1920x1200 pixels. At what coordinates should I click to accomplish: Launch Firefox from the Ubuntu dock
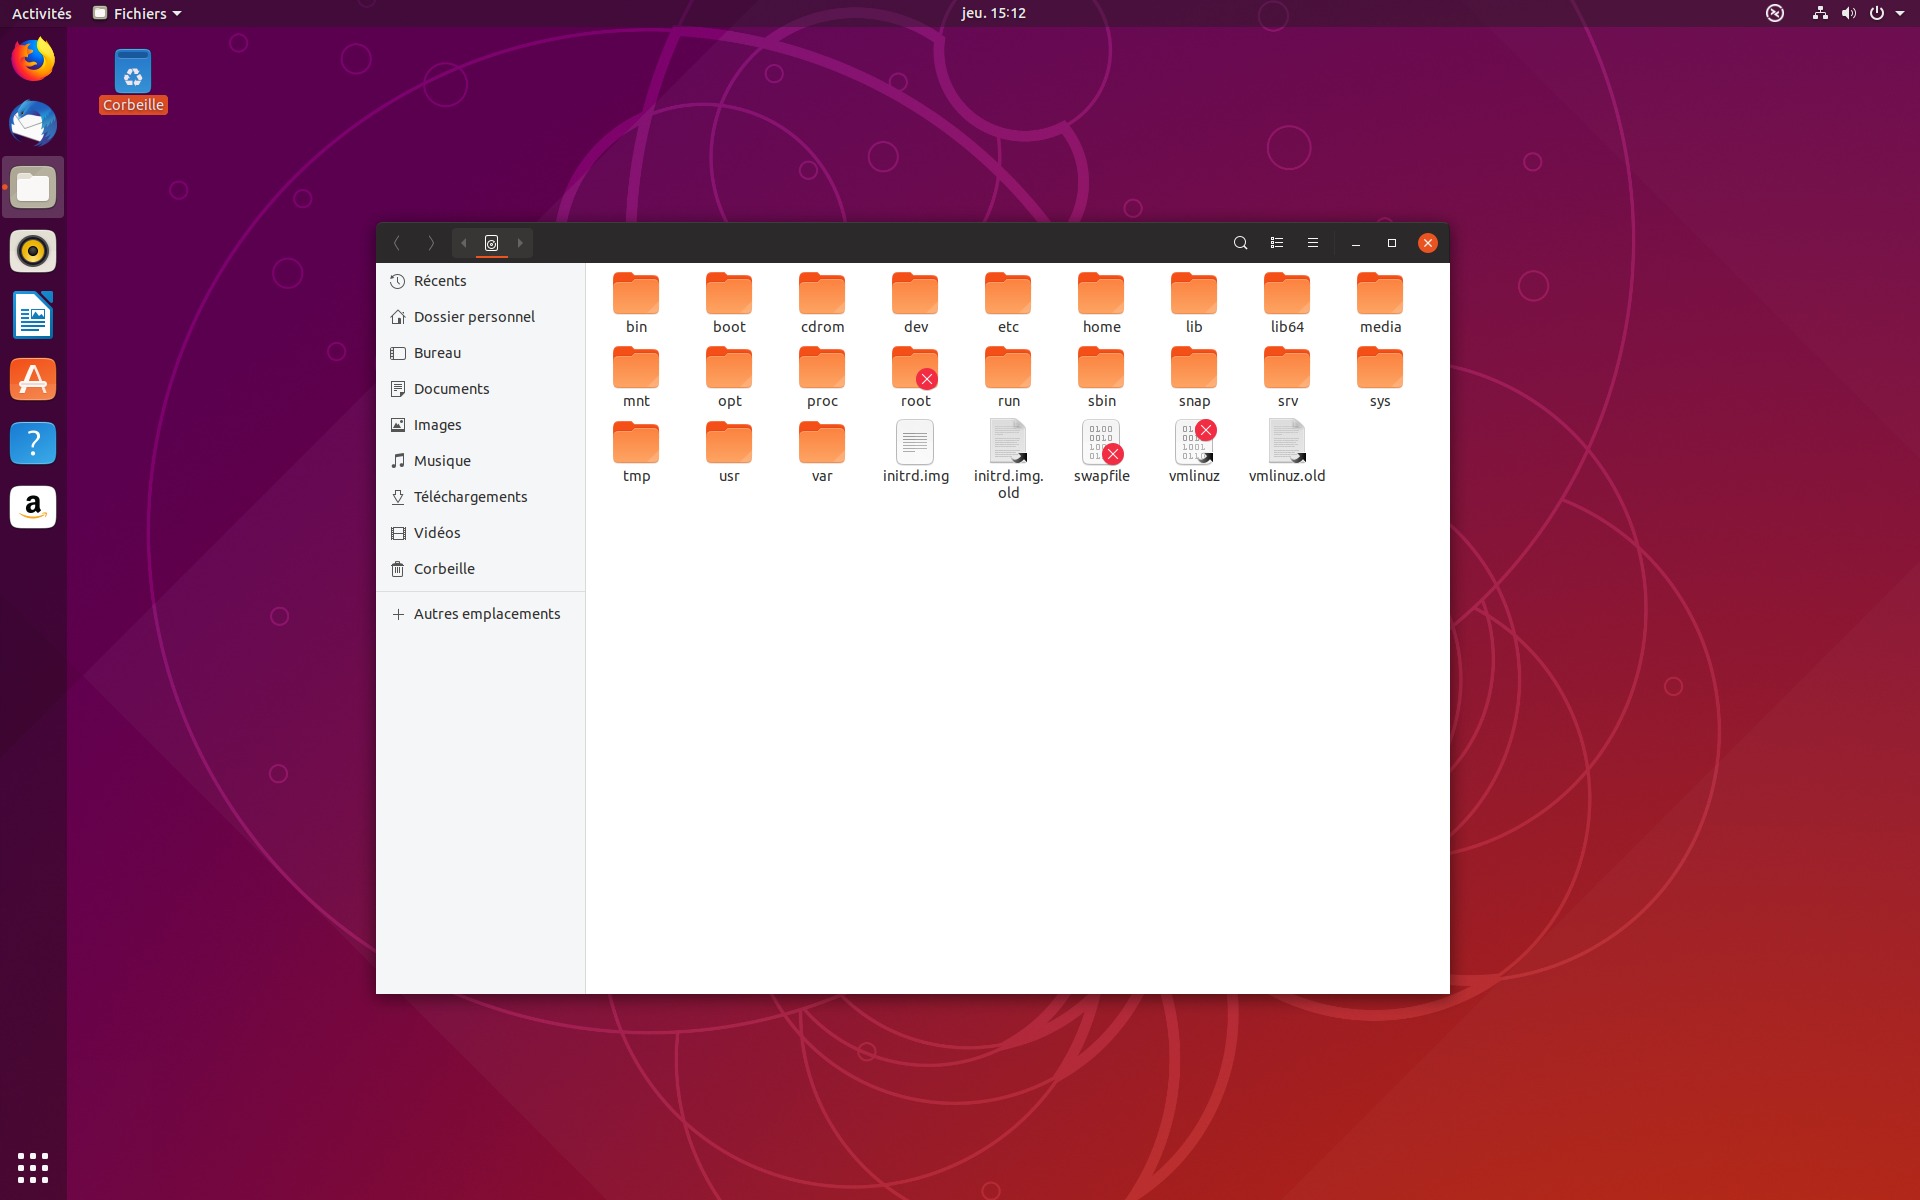pyautogui.click(x=33, y=60)
